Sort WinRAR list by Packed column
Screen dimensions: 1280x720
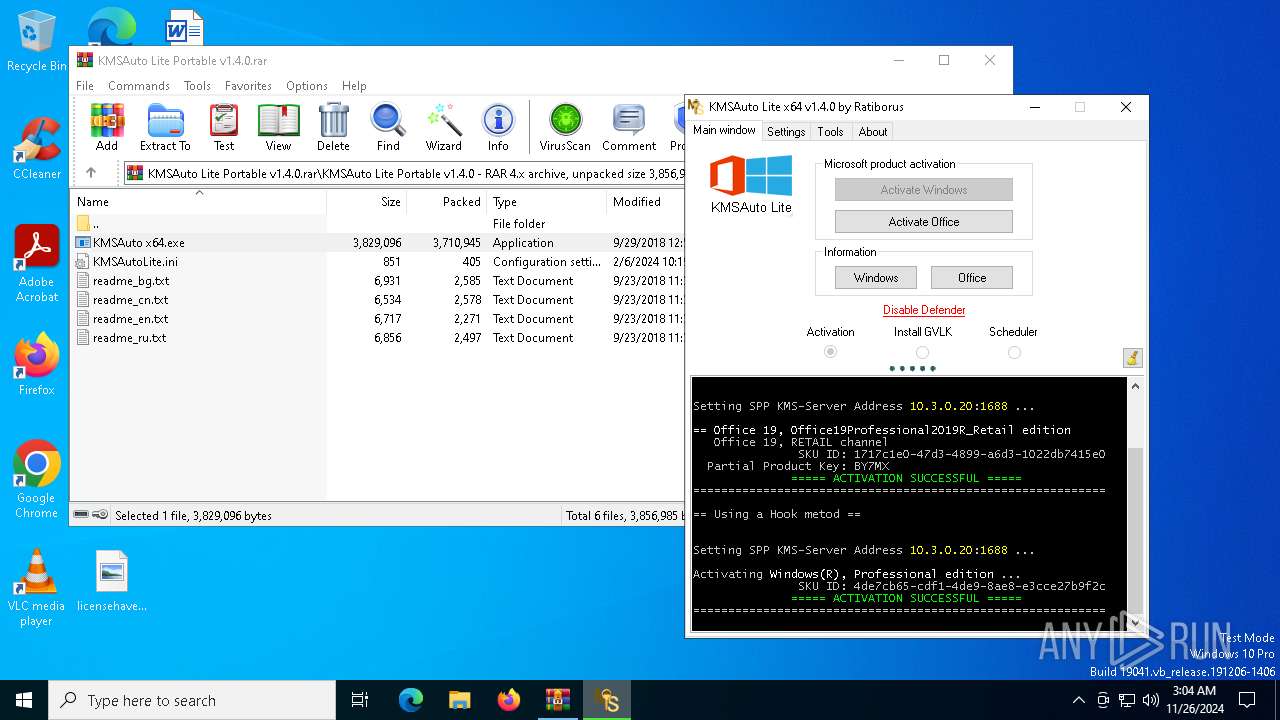coord(446,201)
